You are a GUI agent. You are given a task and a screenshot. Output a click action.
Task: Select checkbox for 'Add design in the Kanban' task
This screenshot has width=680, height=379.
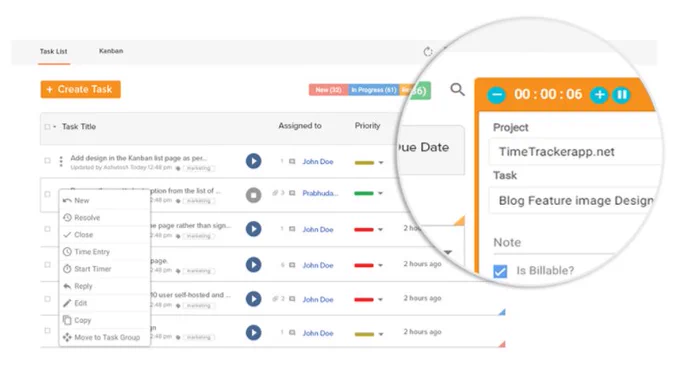tap(47, 160)
